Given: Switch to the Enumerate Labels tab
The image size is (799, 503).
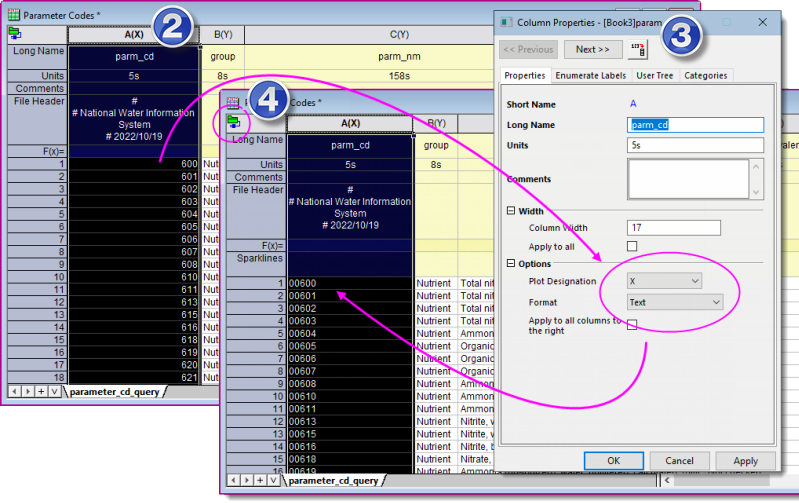Looking at the screenshot, I should coord(591,75).
